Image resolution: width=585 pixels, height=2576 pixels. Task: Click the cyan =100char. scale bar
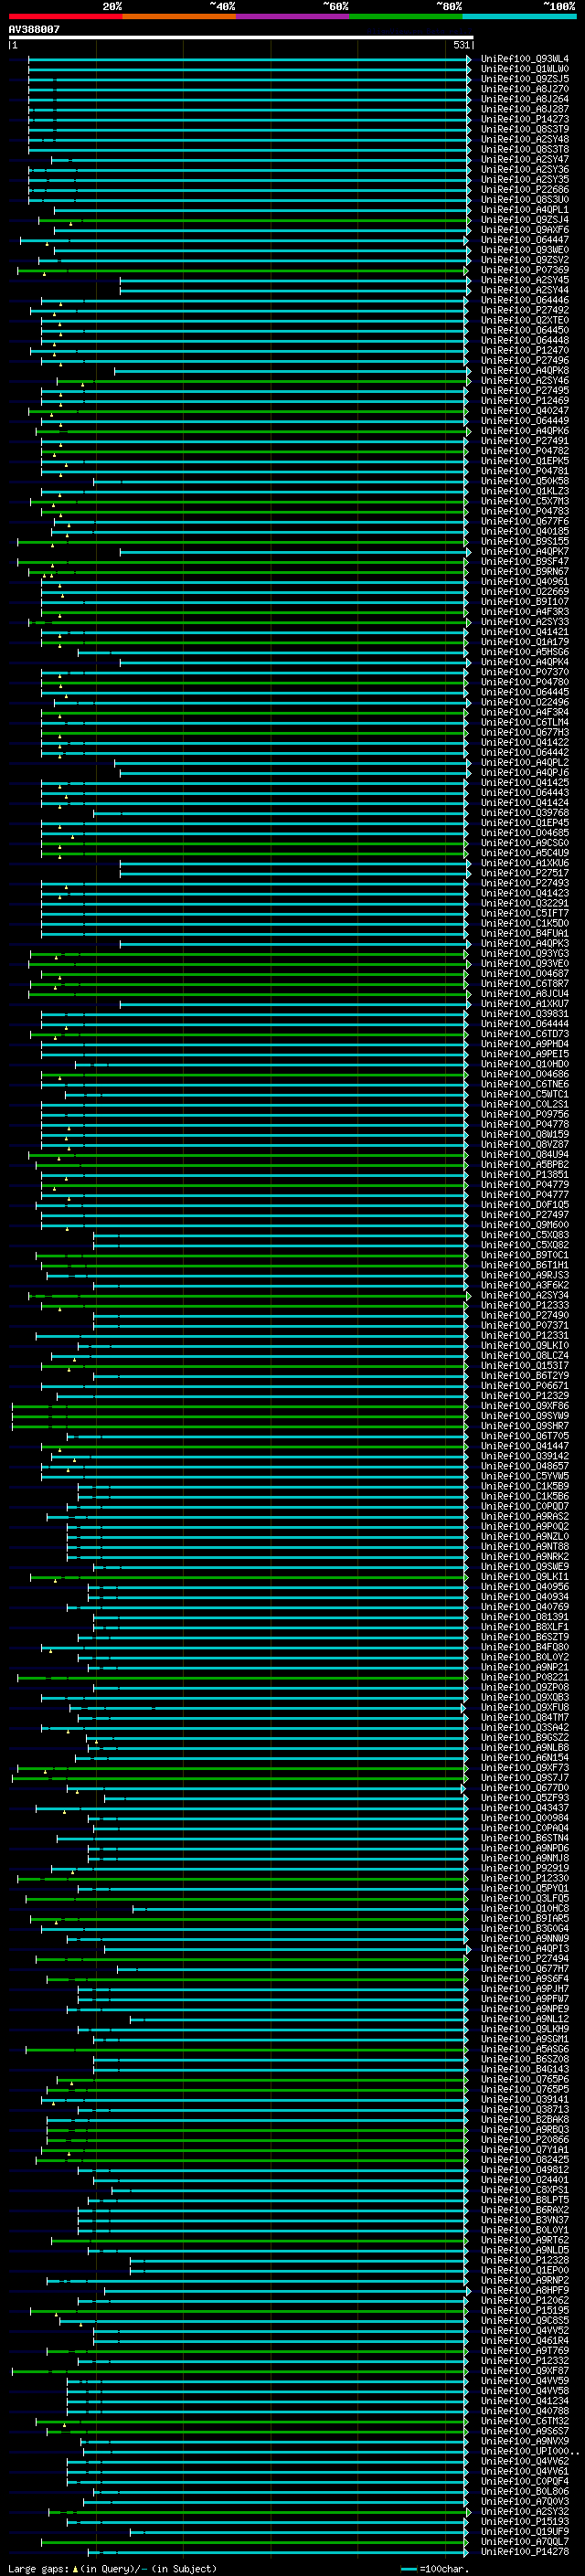[409, 2568]
